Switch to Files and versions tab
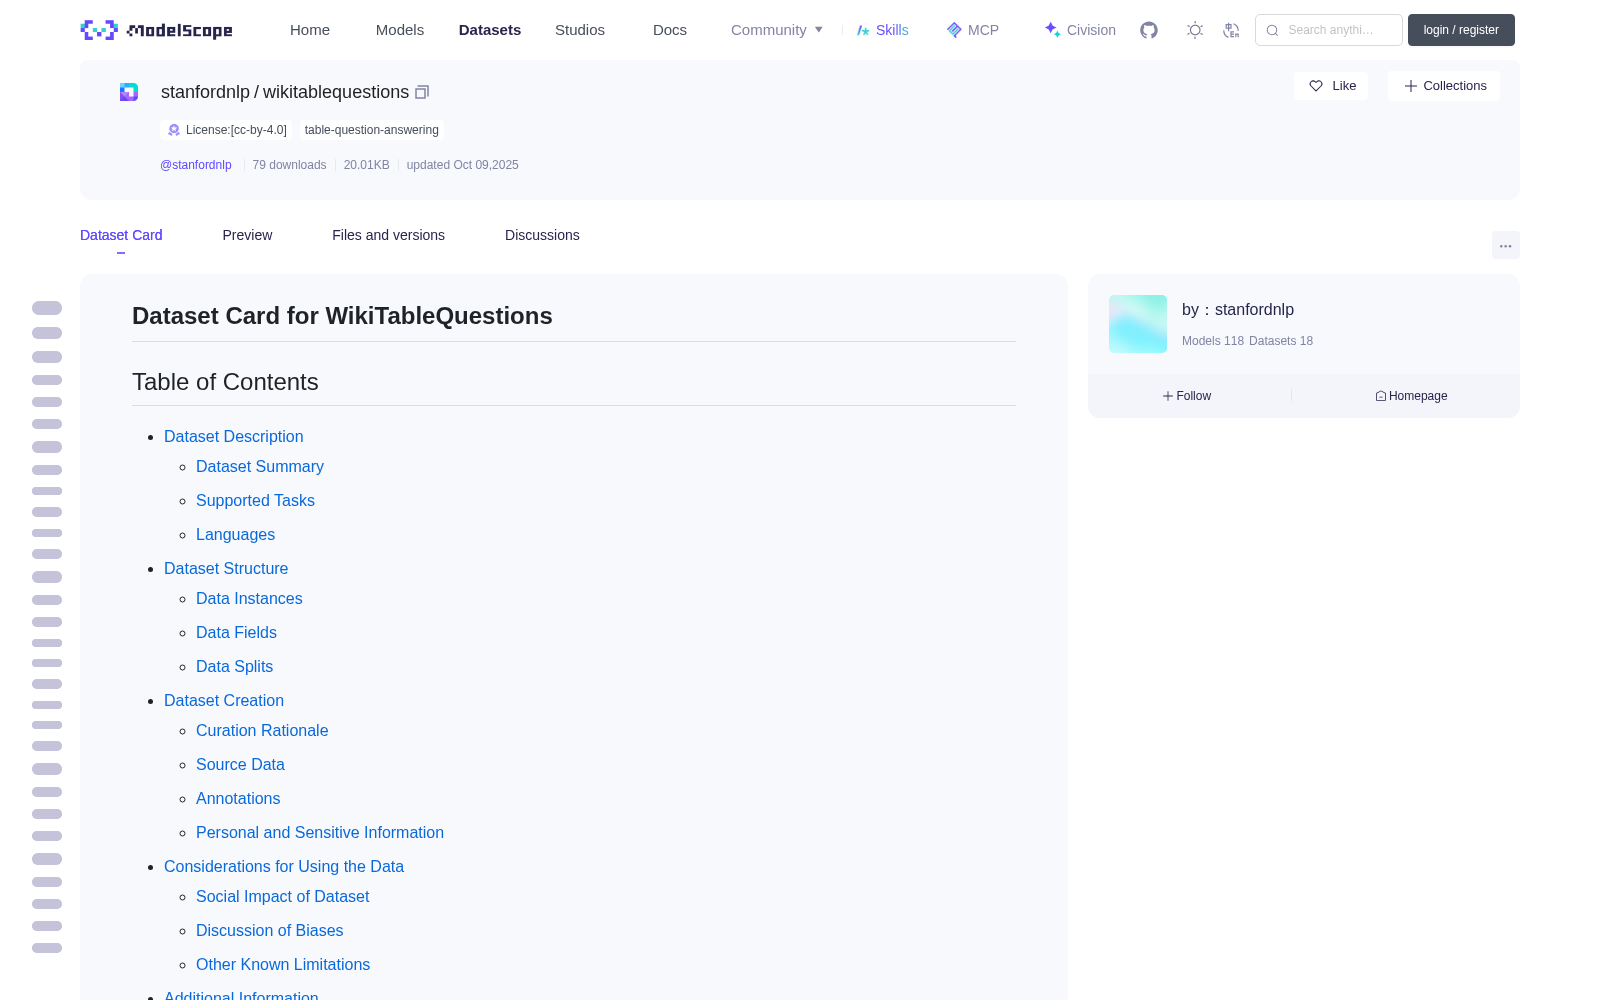This screenshot has width=1600, height=1000. click(388, 235)
